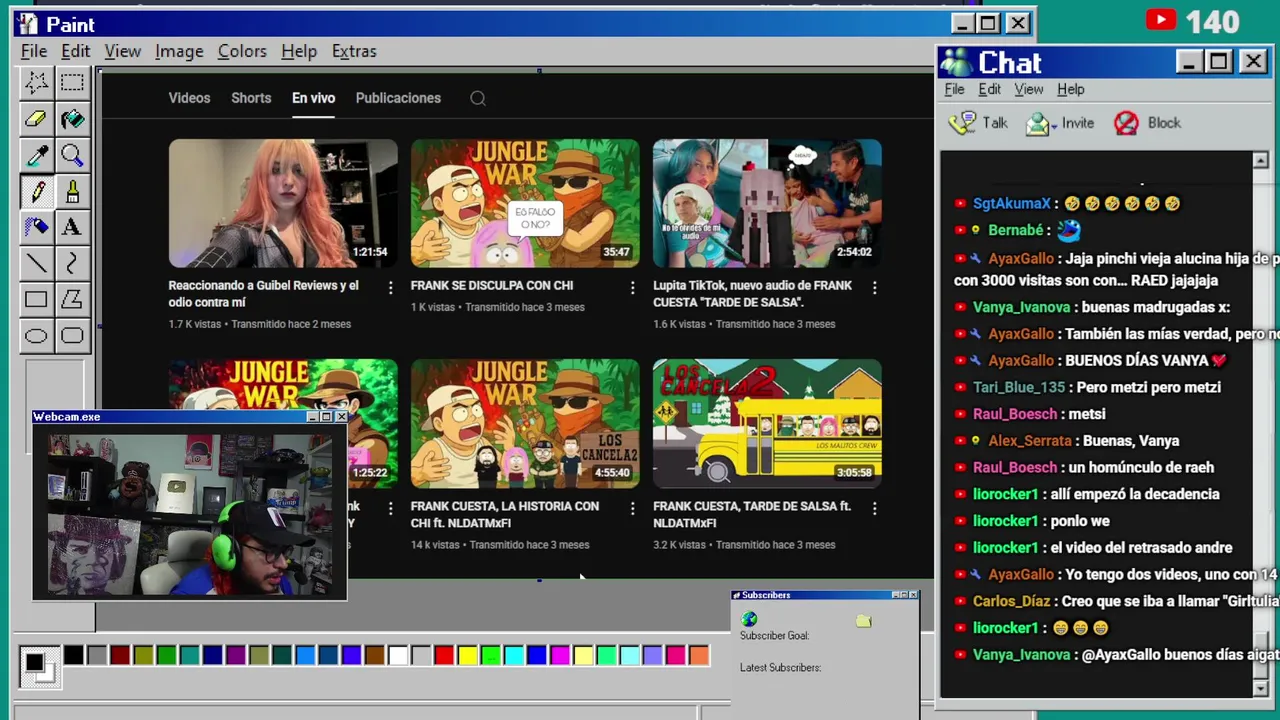Open options for Lupita TikTok video
The width and height of the screenshot is (1280, 720).
[874, 288]
